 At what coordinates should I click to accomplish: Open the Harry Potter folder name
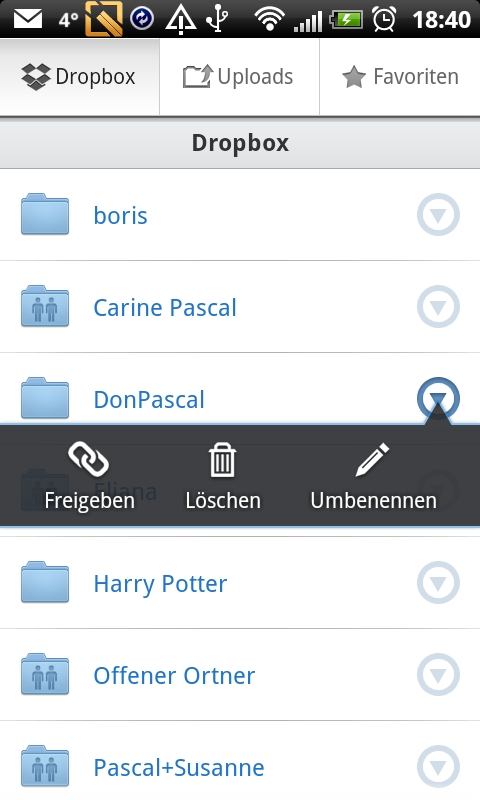pyautogui.click(x=160, y=584)
